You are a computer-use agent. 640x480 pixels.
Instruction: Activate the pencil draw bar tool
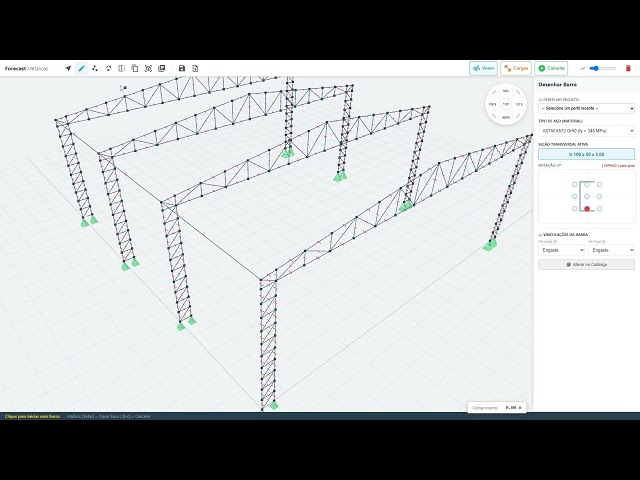click(x=82, y=68)
